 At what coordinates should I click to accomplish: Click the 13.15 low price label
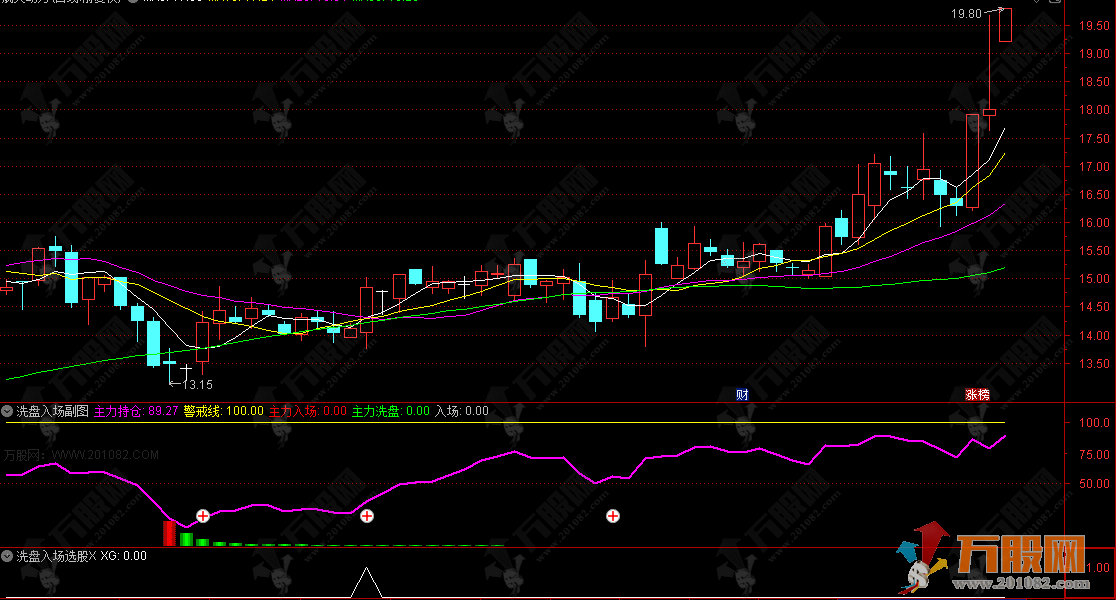[197, 384]
